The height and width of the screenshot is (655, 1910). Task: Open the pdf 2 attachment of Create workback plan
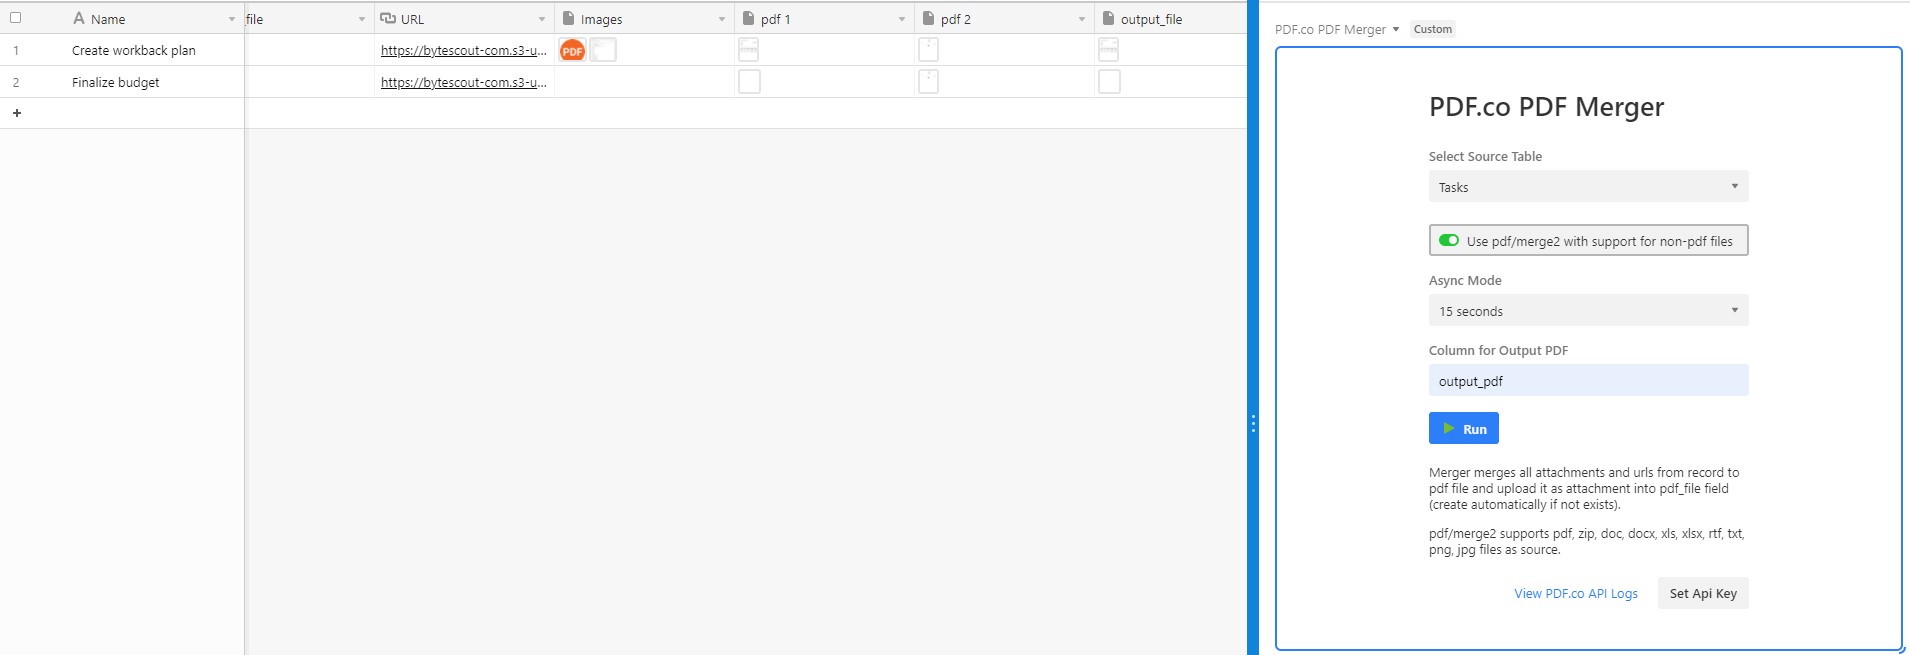[x=928, y=50]
